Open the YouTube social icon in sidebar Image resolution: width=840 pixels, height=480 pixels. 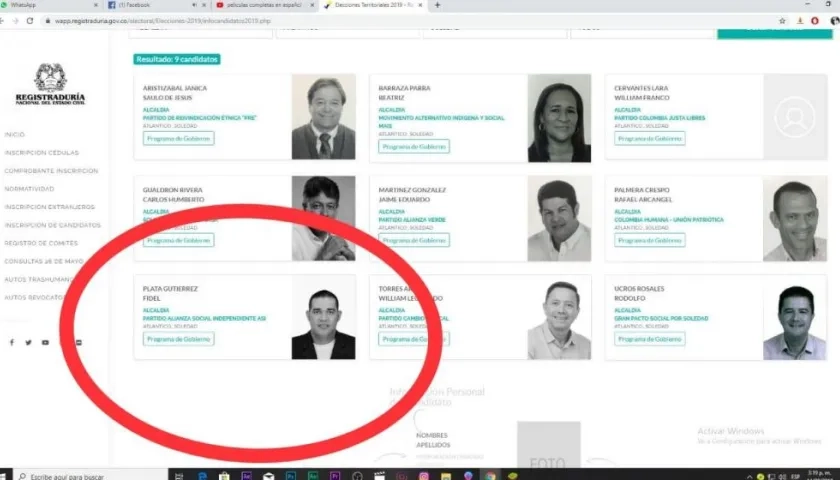click(46, 342)
